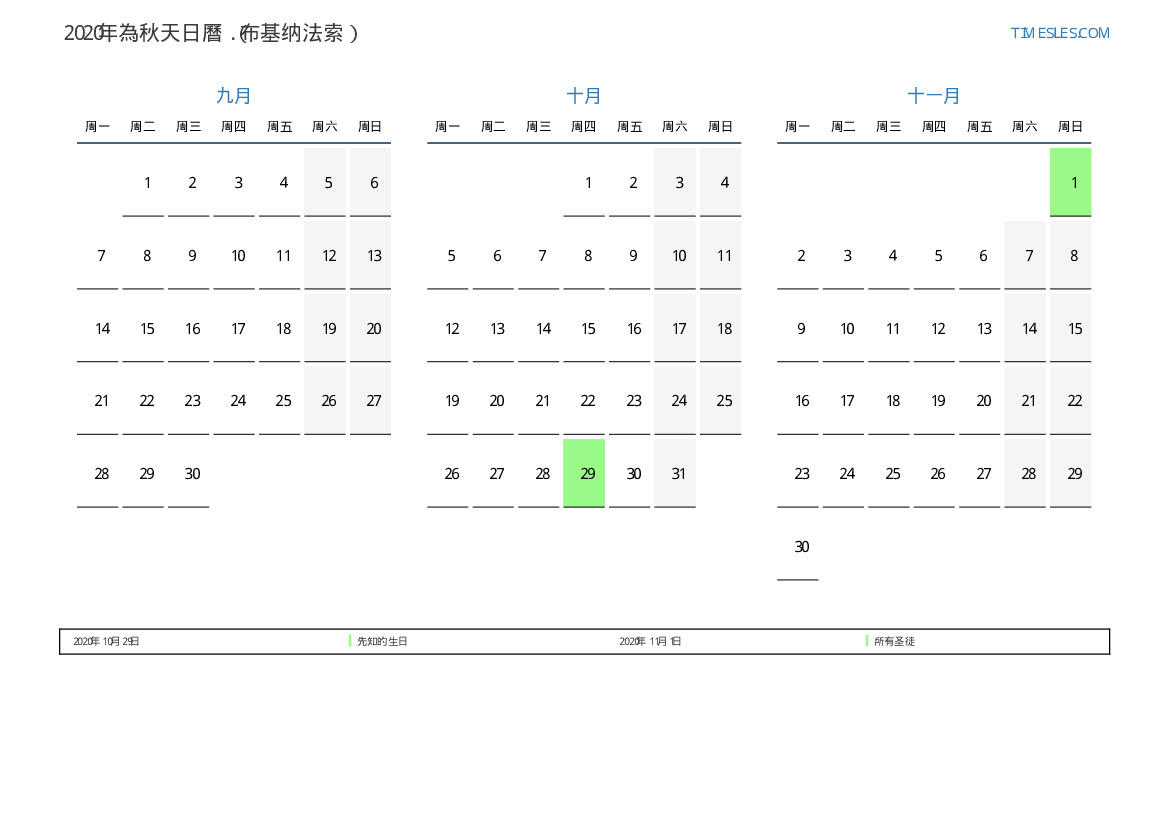
Task: Click 周一 header under 九月
Action: [98, 127]
